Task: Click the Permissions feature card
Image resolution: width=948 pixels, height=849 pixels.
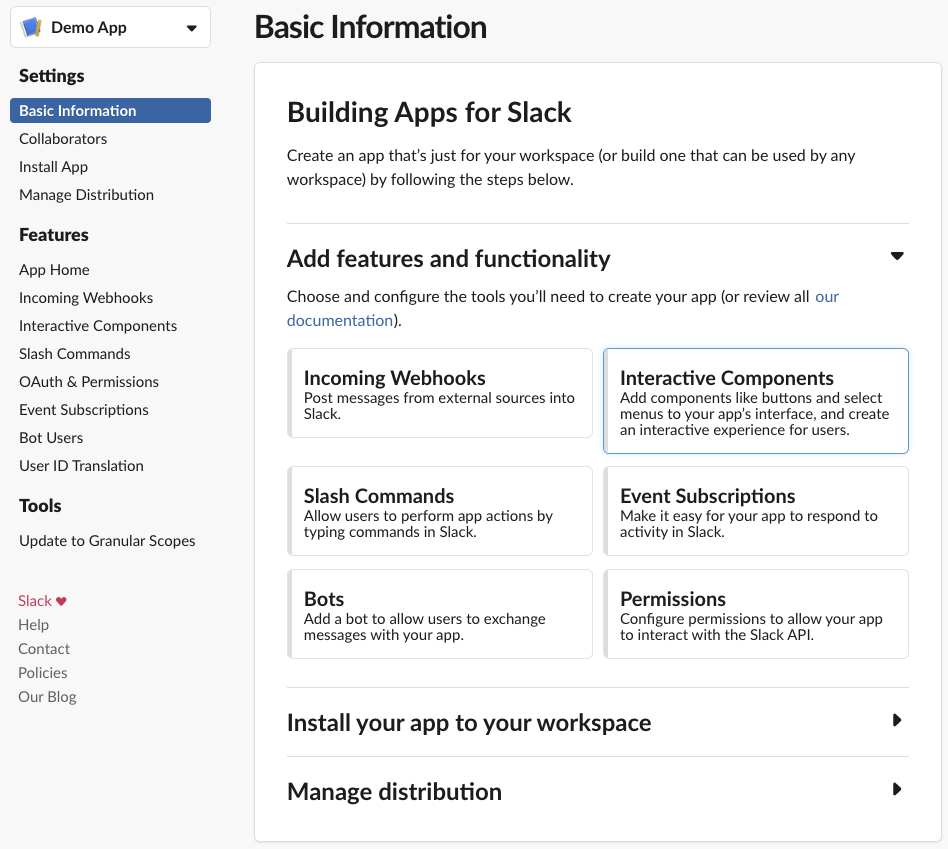Action: (x=756, y=614)
